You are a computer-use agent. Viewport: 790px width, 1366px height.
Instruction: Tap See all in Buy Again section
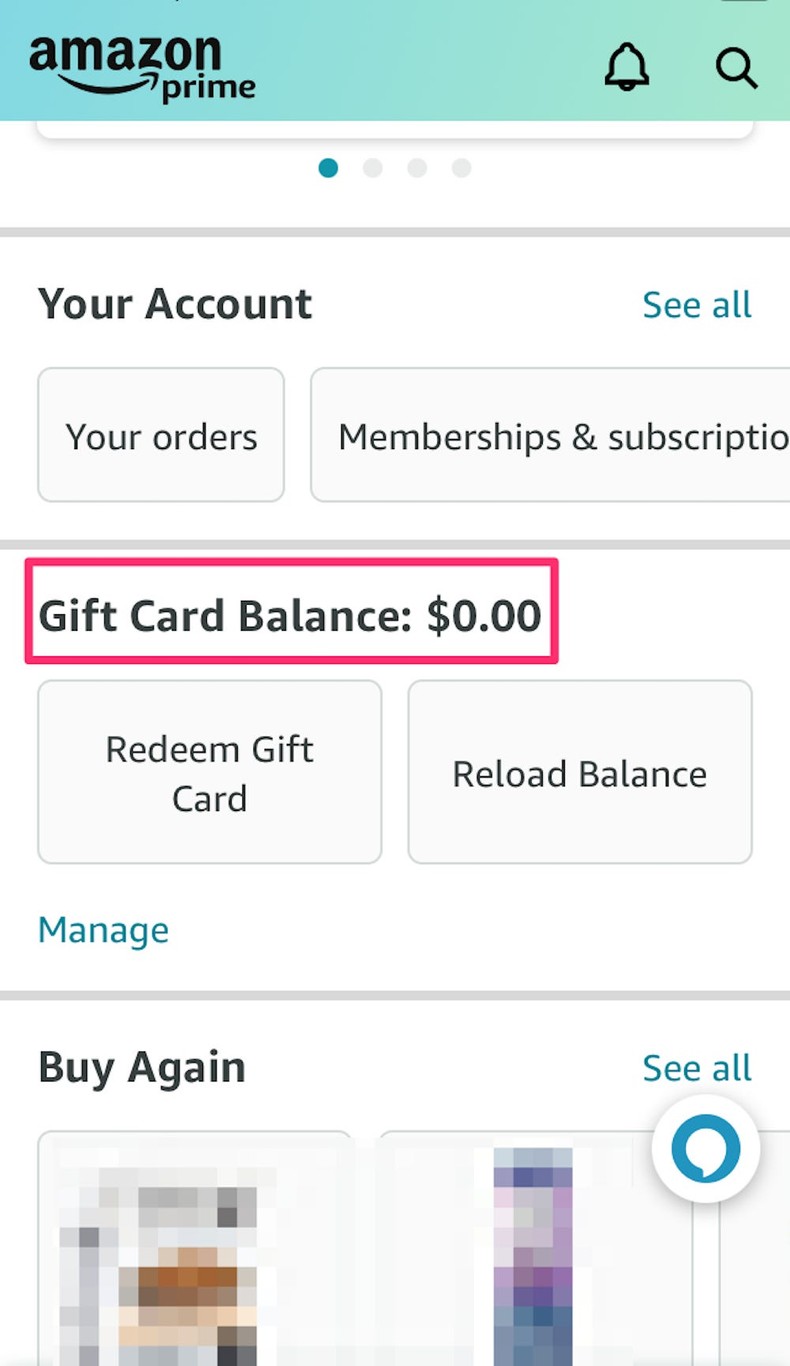(697, 1068)
